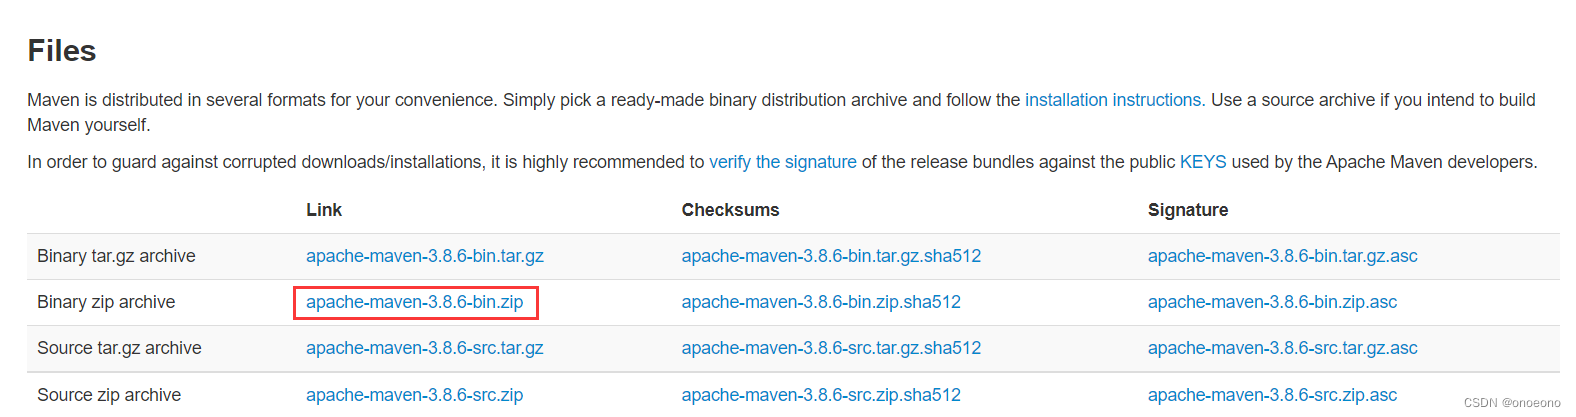Open the public KEYS link
This screenshot has height=417, width=1576.
[x=1202, y=162]
